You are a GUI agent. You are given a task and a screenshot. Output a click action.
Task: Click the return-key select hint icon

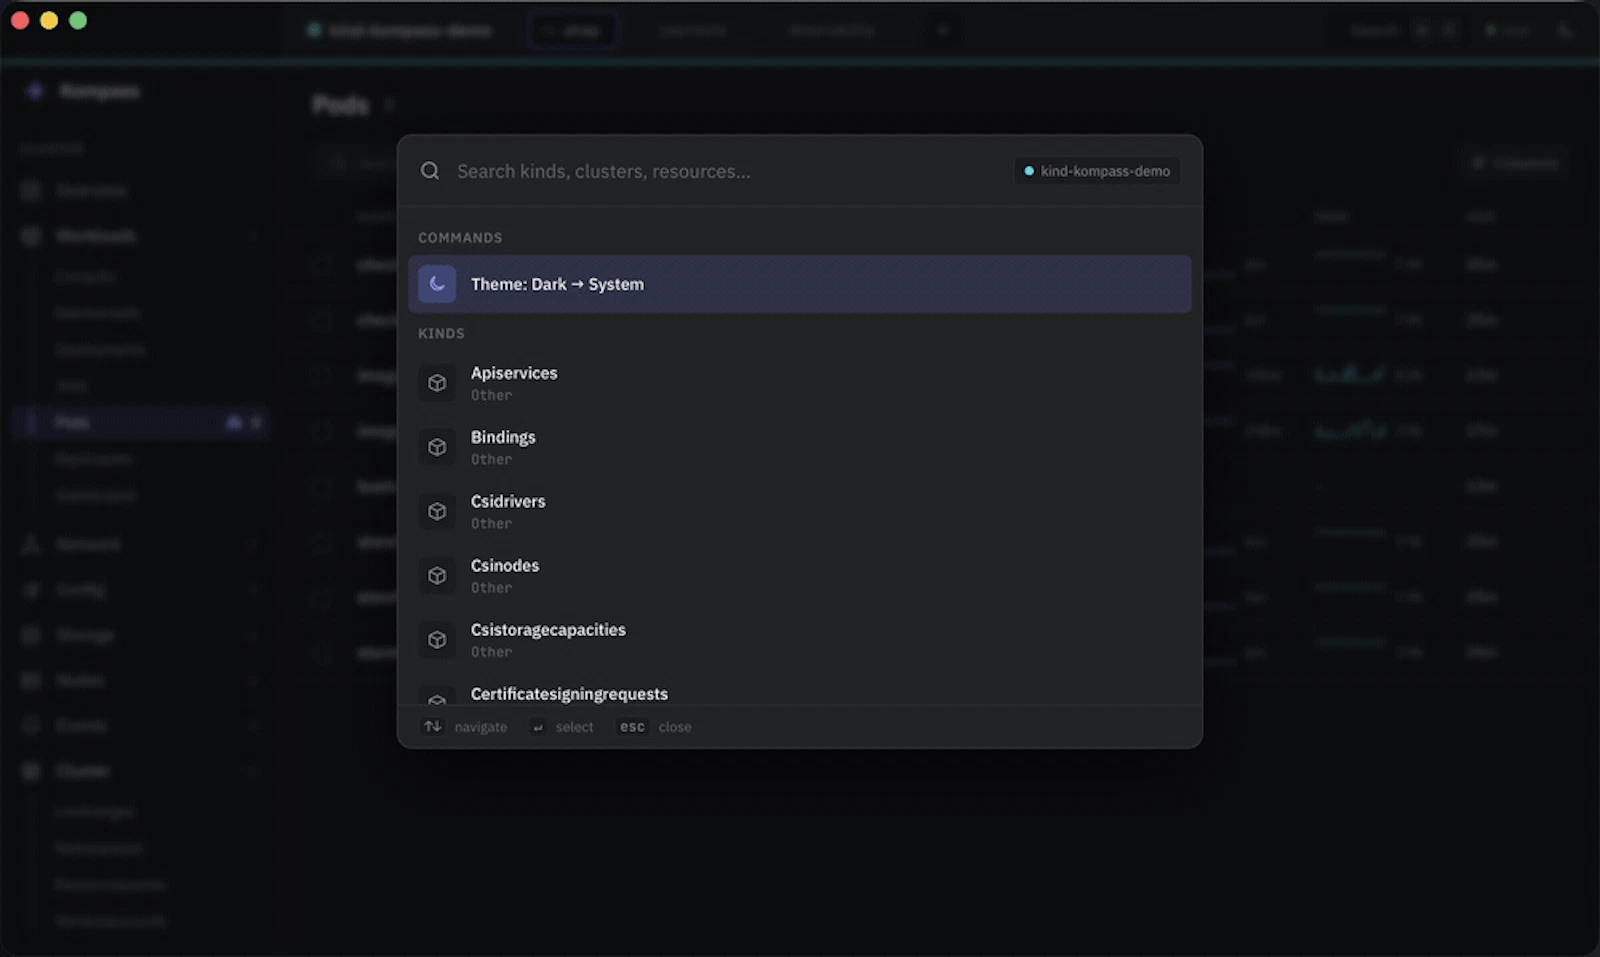538,727
